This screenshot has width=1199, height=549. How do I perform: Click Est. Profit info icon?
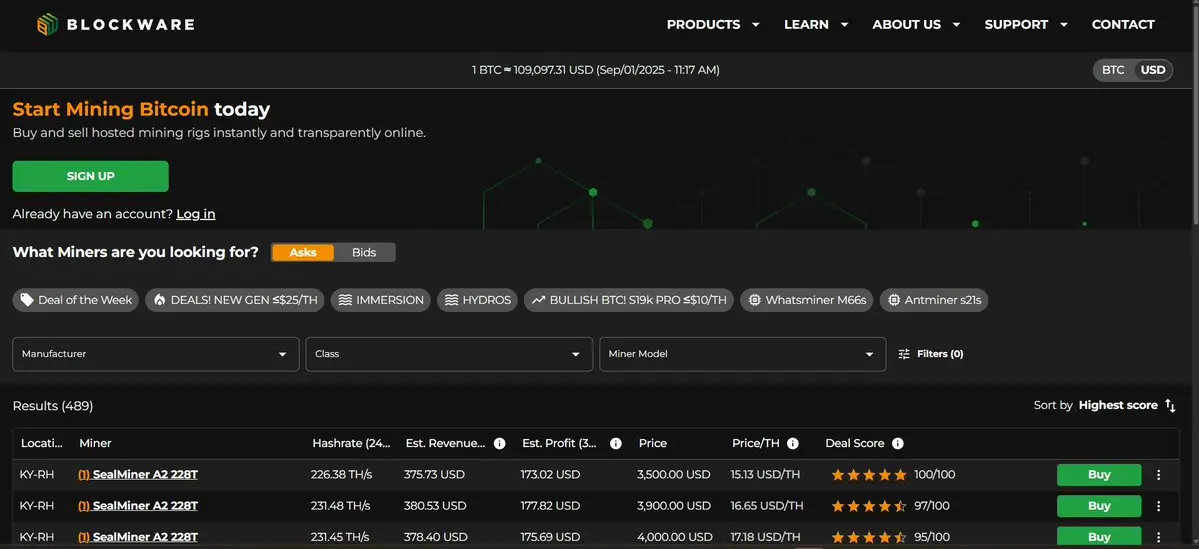click(x=616, y=443)
